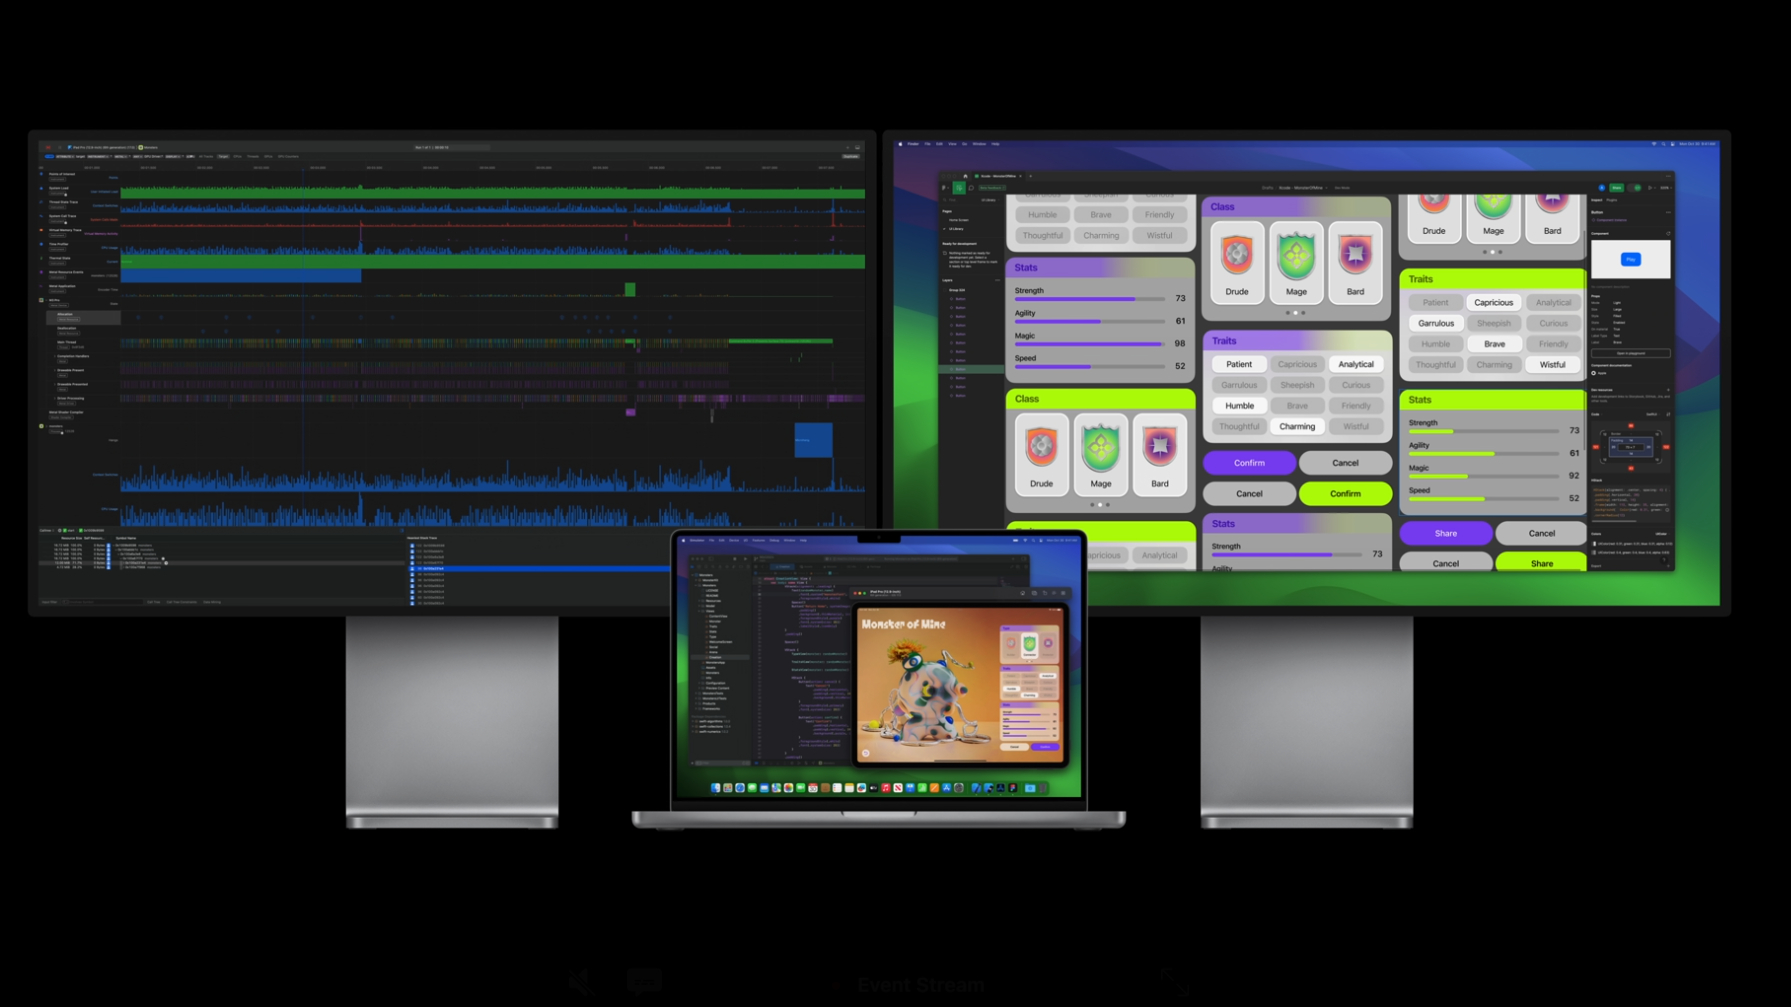
Task: Select the Figma comment tool icon
Action: [x=971, y=188]
